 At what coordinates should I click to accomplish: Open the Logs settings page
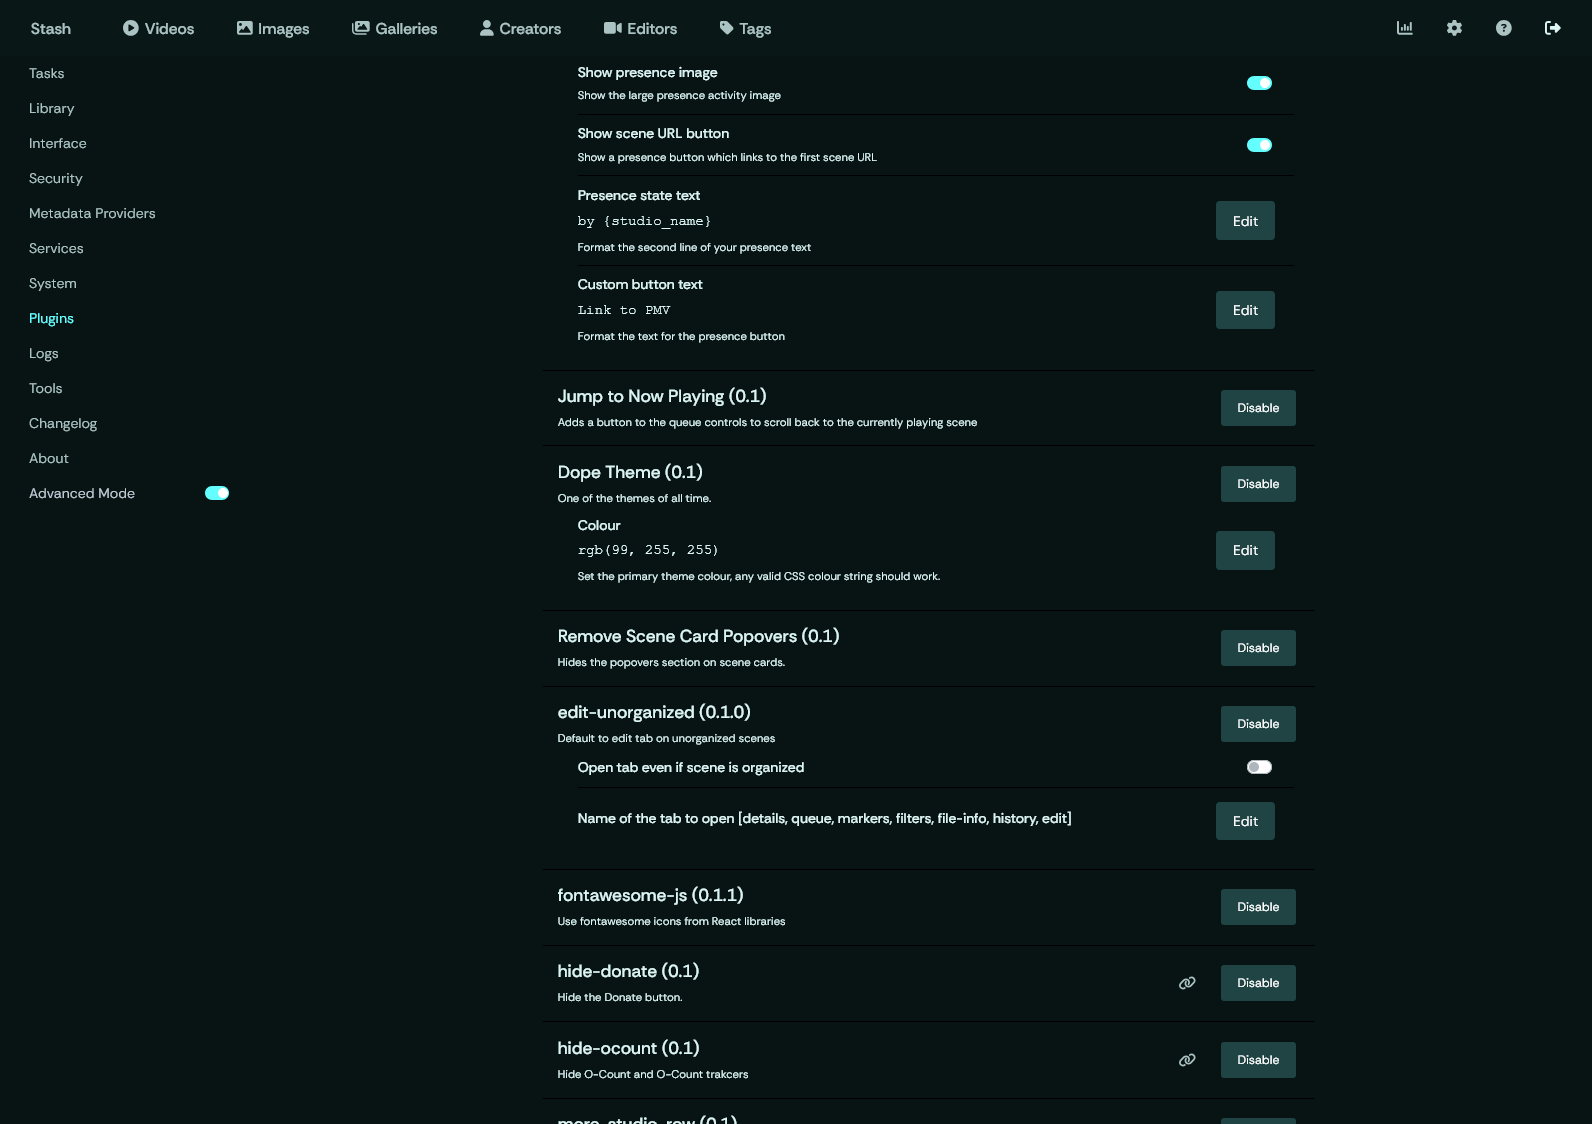click(43, 353)
